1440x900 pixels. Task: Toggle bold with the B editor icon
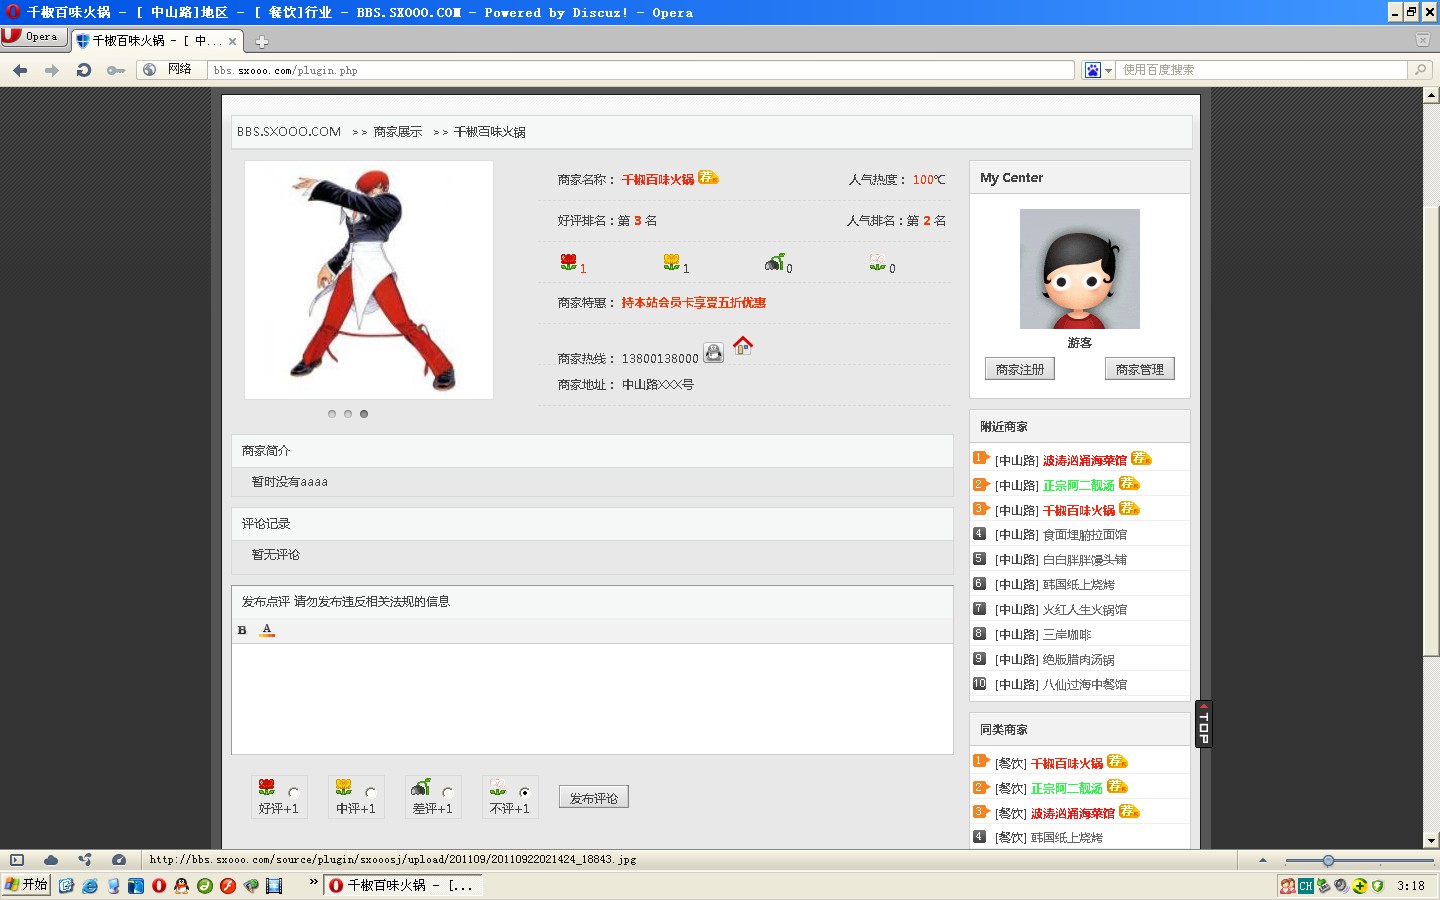point(242,630)
